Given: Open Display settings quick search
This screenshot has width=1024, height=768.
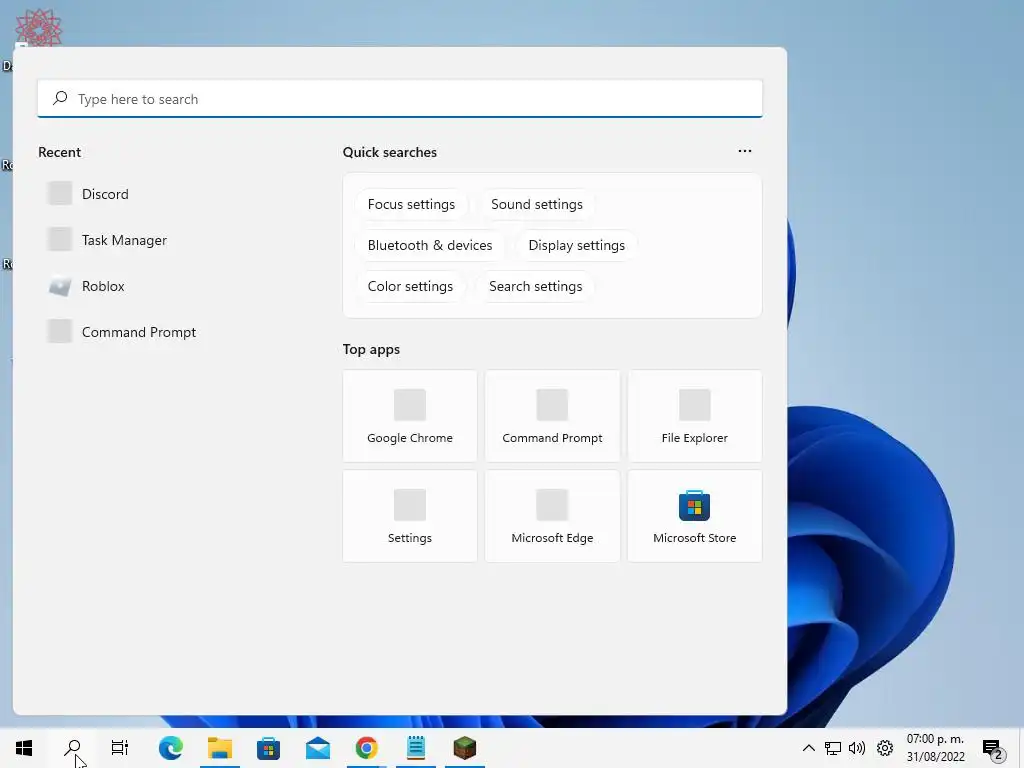Looking at the screenshot, I should pyautogui.click(x=577, y=246).
